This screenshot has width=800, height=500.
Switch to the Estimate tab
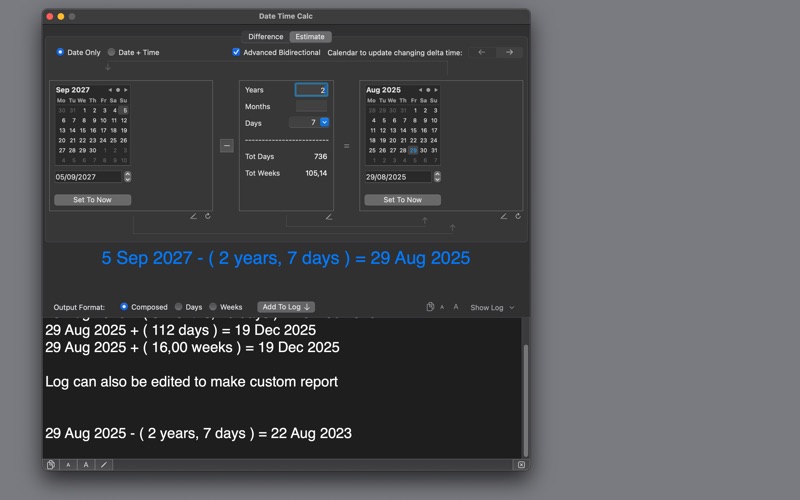pyautogui.click(x=310, y=37)
